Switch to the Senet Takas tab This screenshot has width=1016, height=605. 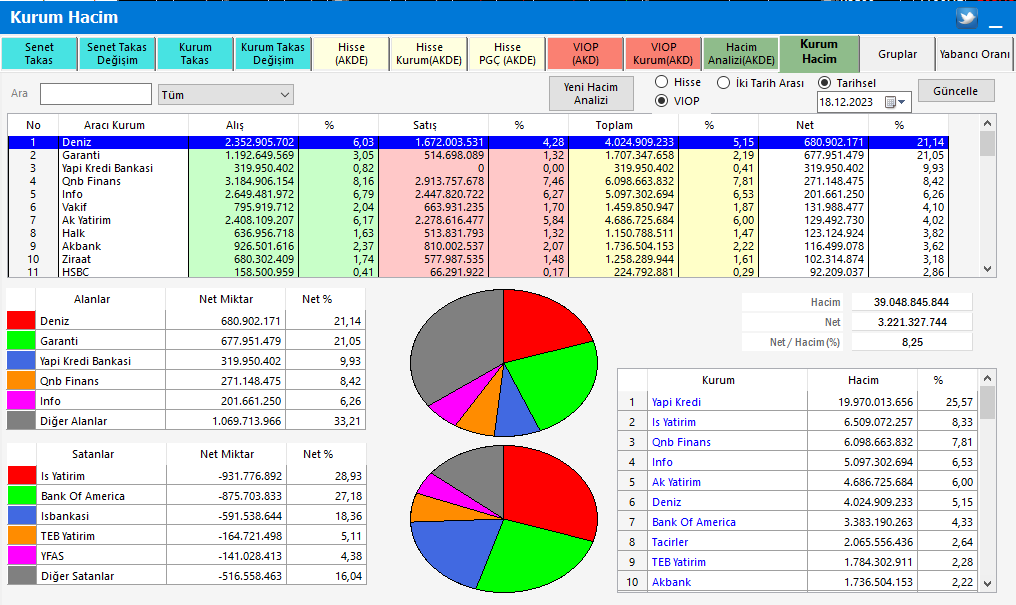[39, 54]
